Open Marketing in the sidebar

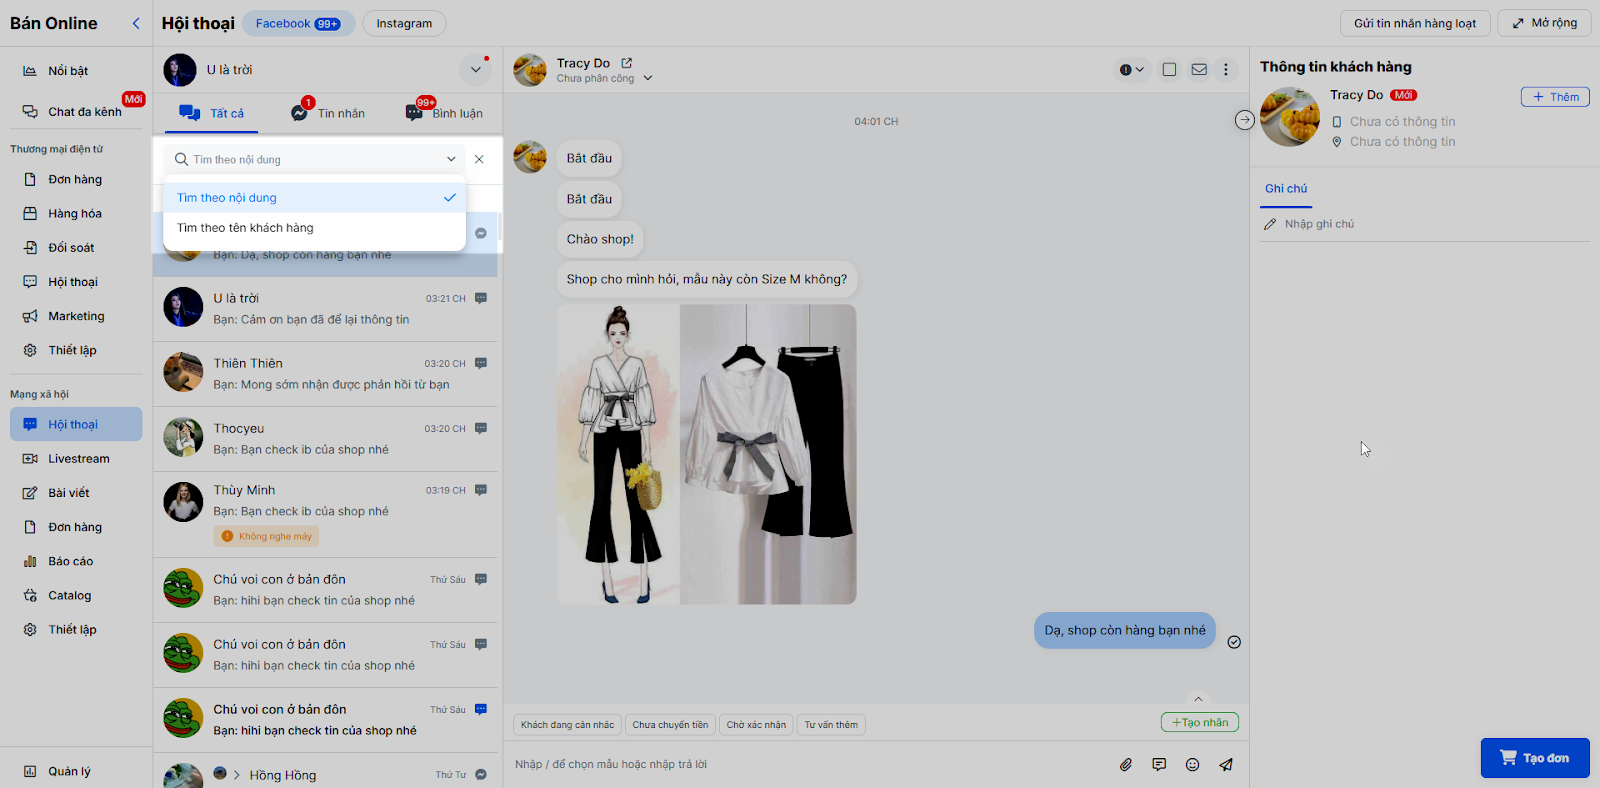point(76,316)
